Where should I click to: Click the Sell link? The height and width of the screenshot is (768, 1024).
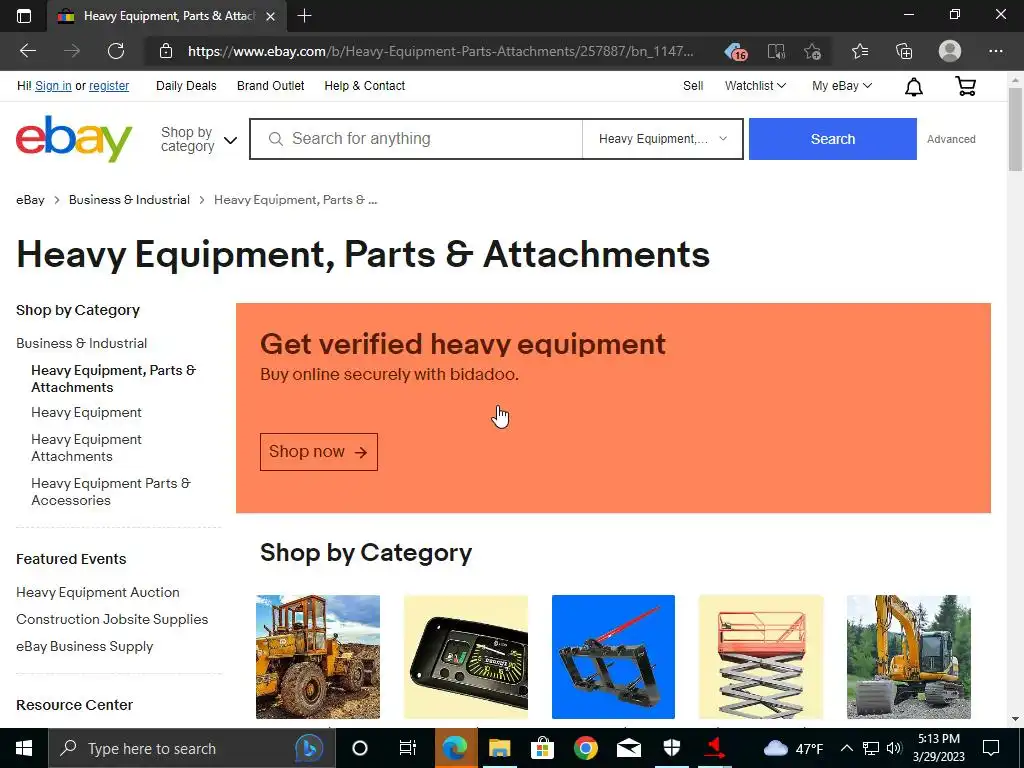693,86
